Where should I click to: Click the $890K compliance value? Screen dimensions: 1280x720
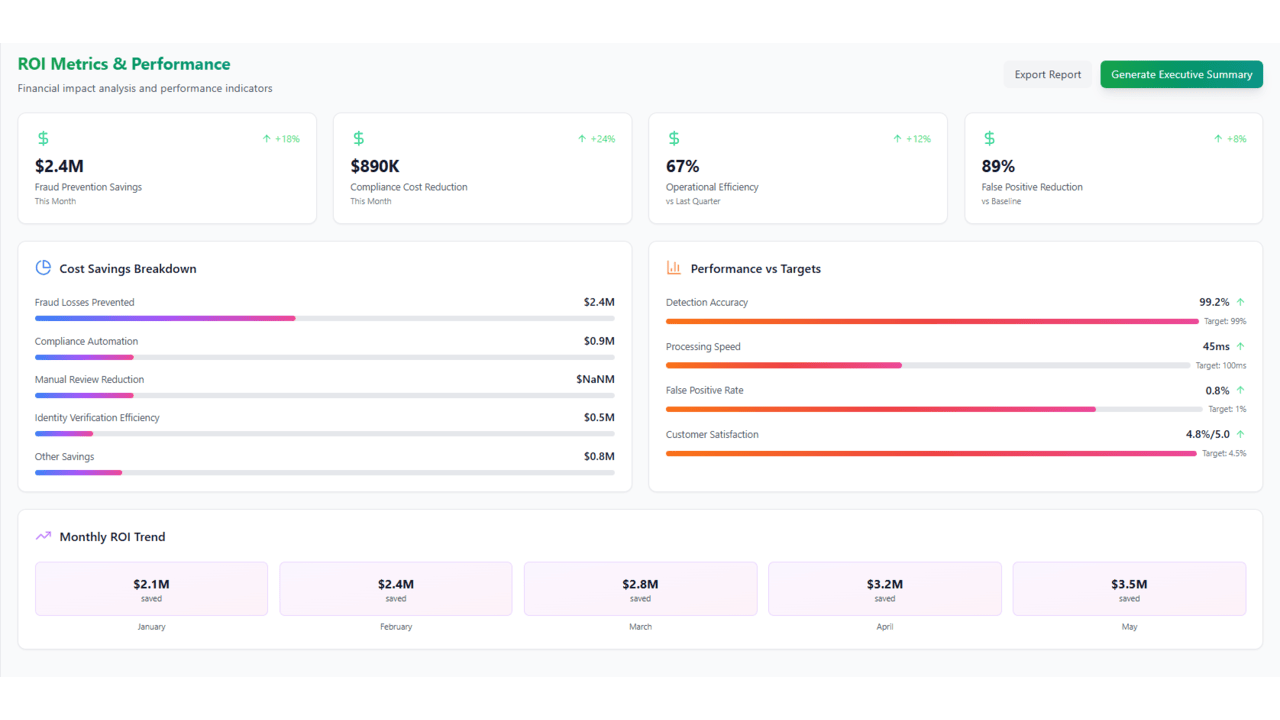tap(375, 166)
